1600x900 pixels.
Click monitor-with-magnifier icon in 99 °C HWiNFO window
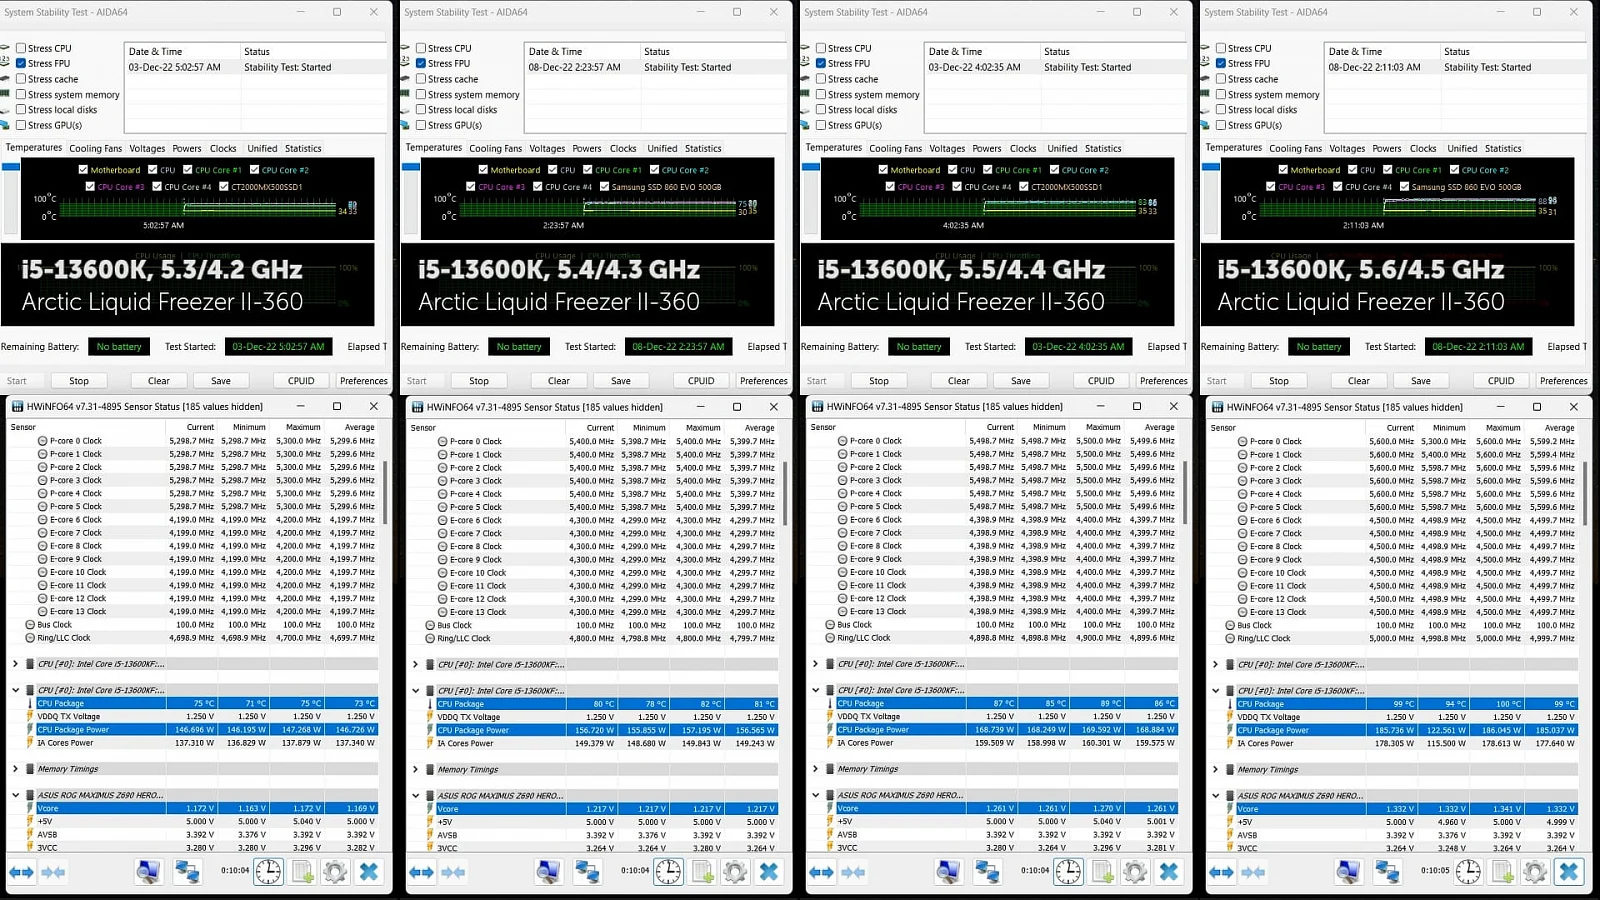(1348, 872)
